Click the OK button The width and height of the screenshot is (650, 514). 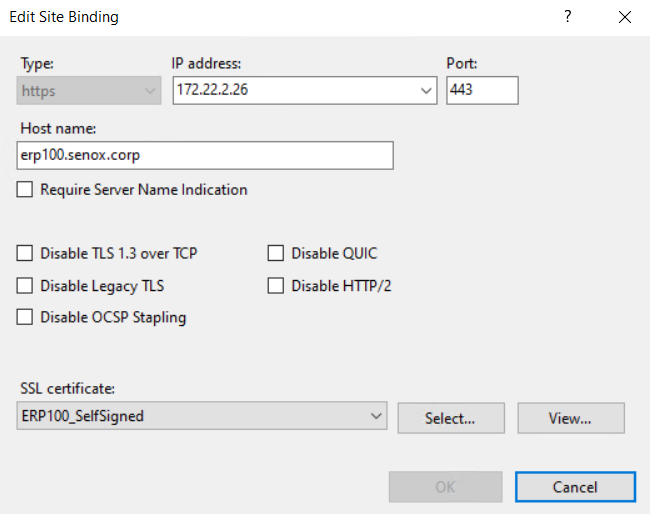point(445,487)
